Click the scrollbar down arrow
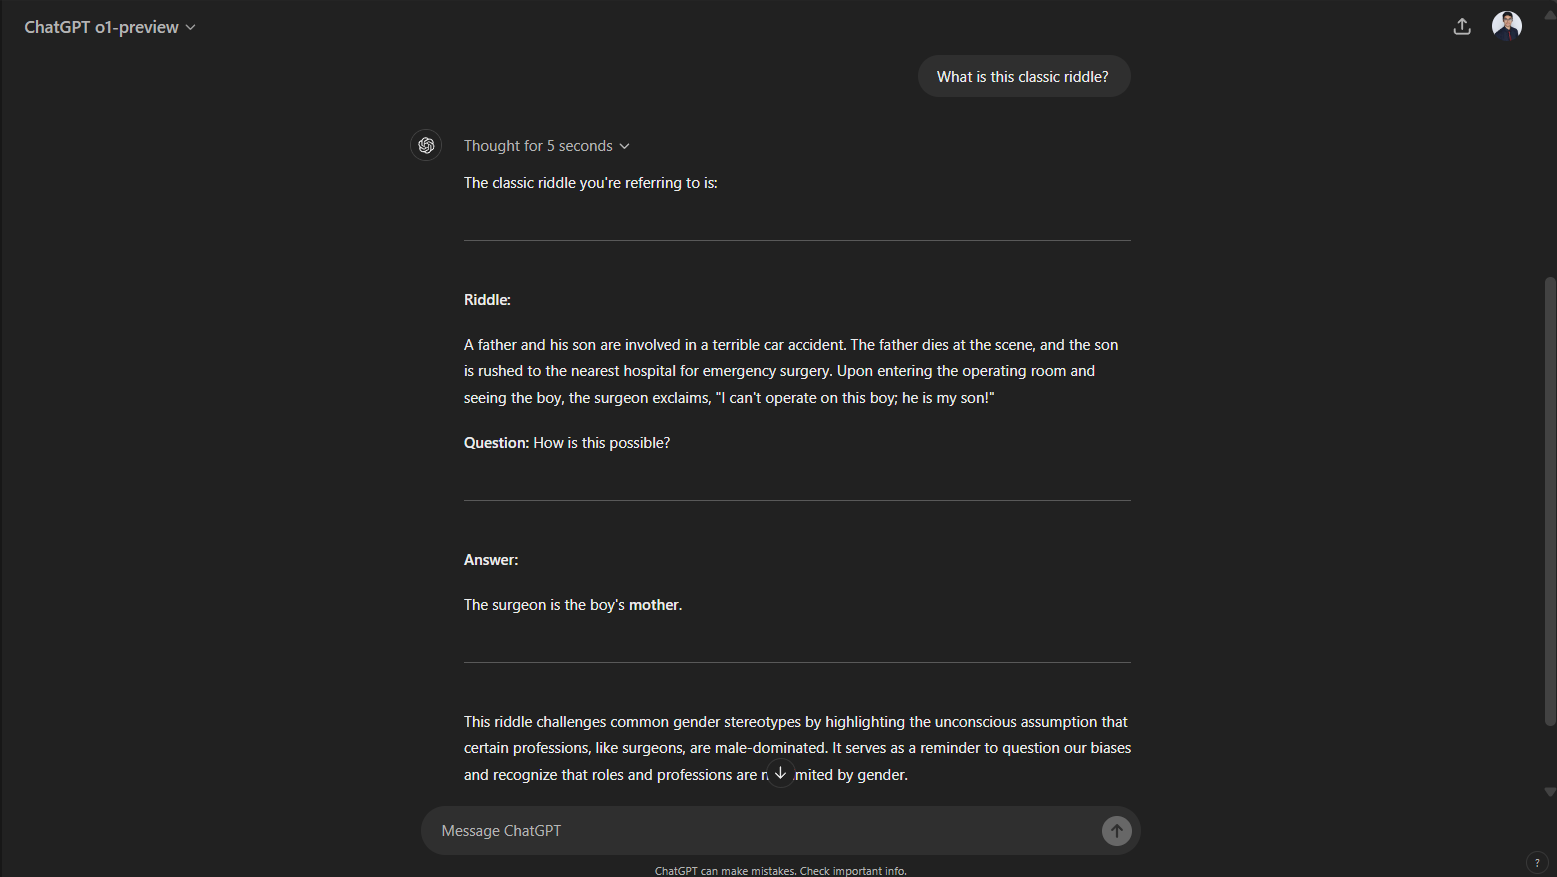This screenshot has width=1557, height=877. (x=1550, y=792)
